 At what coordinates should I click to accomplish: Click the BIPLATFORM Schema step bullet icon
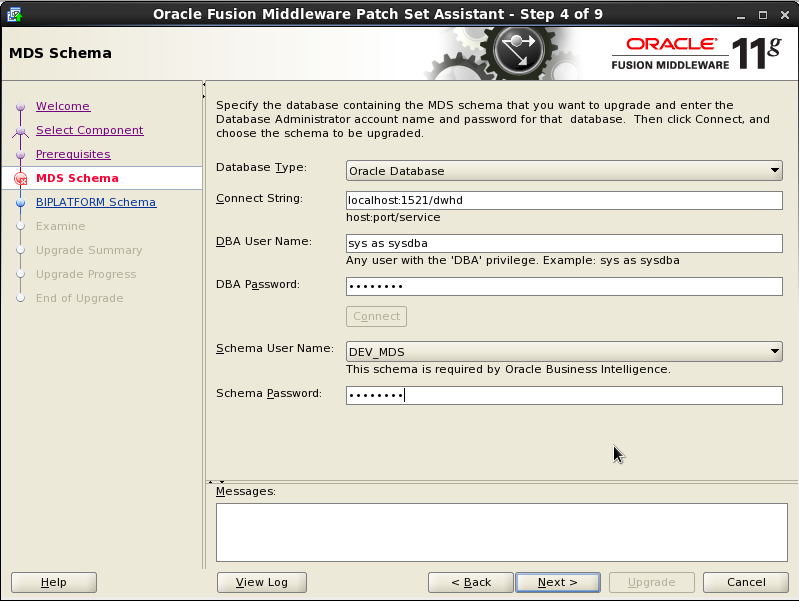[20, 203]
